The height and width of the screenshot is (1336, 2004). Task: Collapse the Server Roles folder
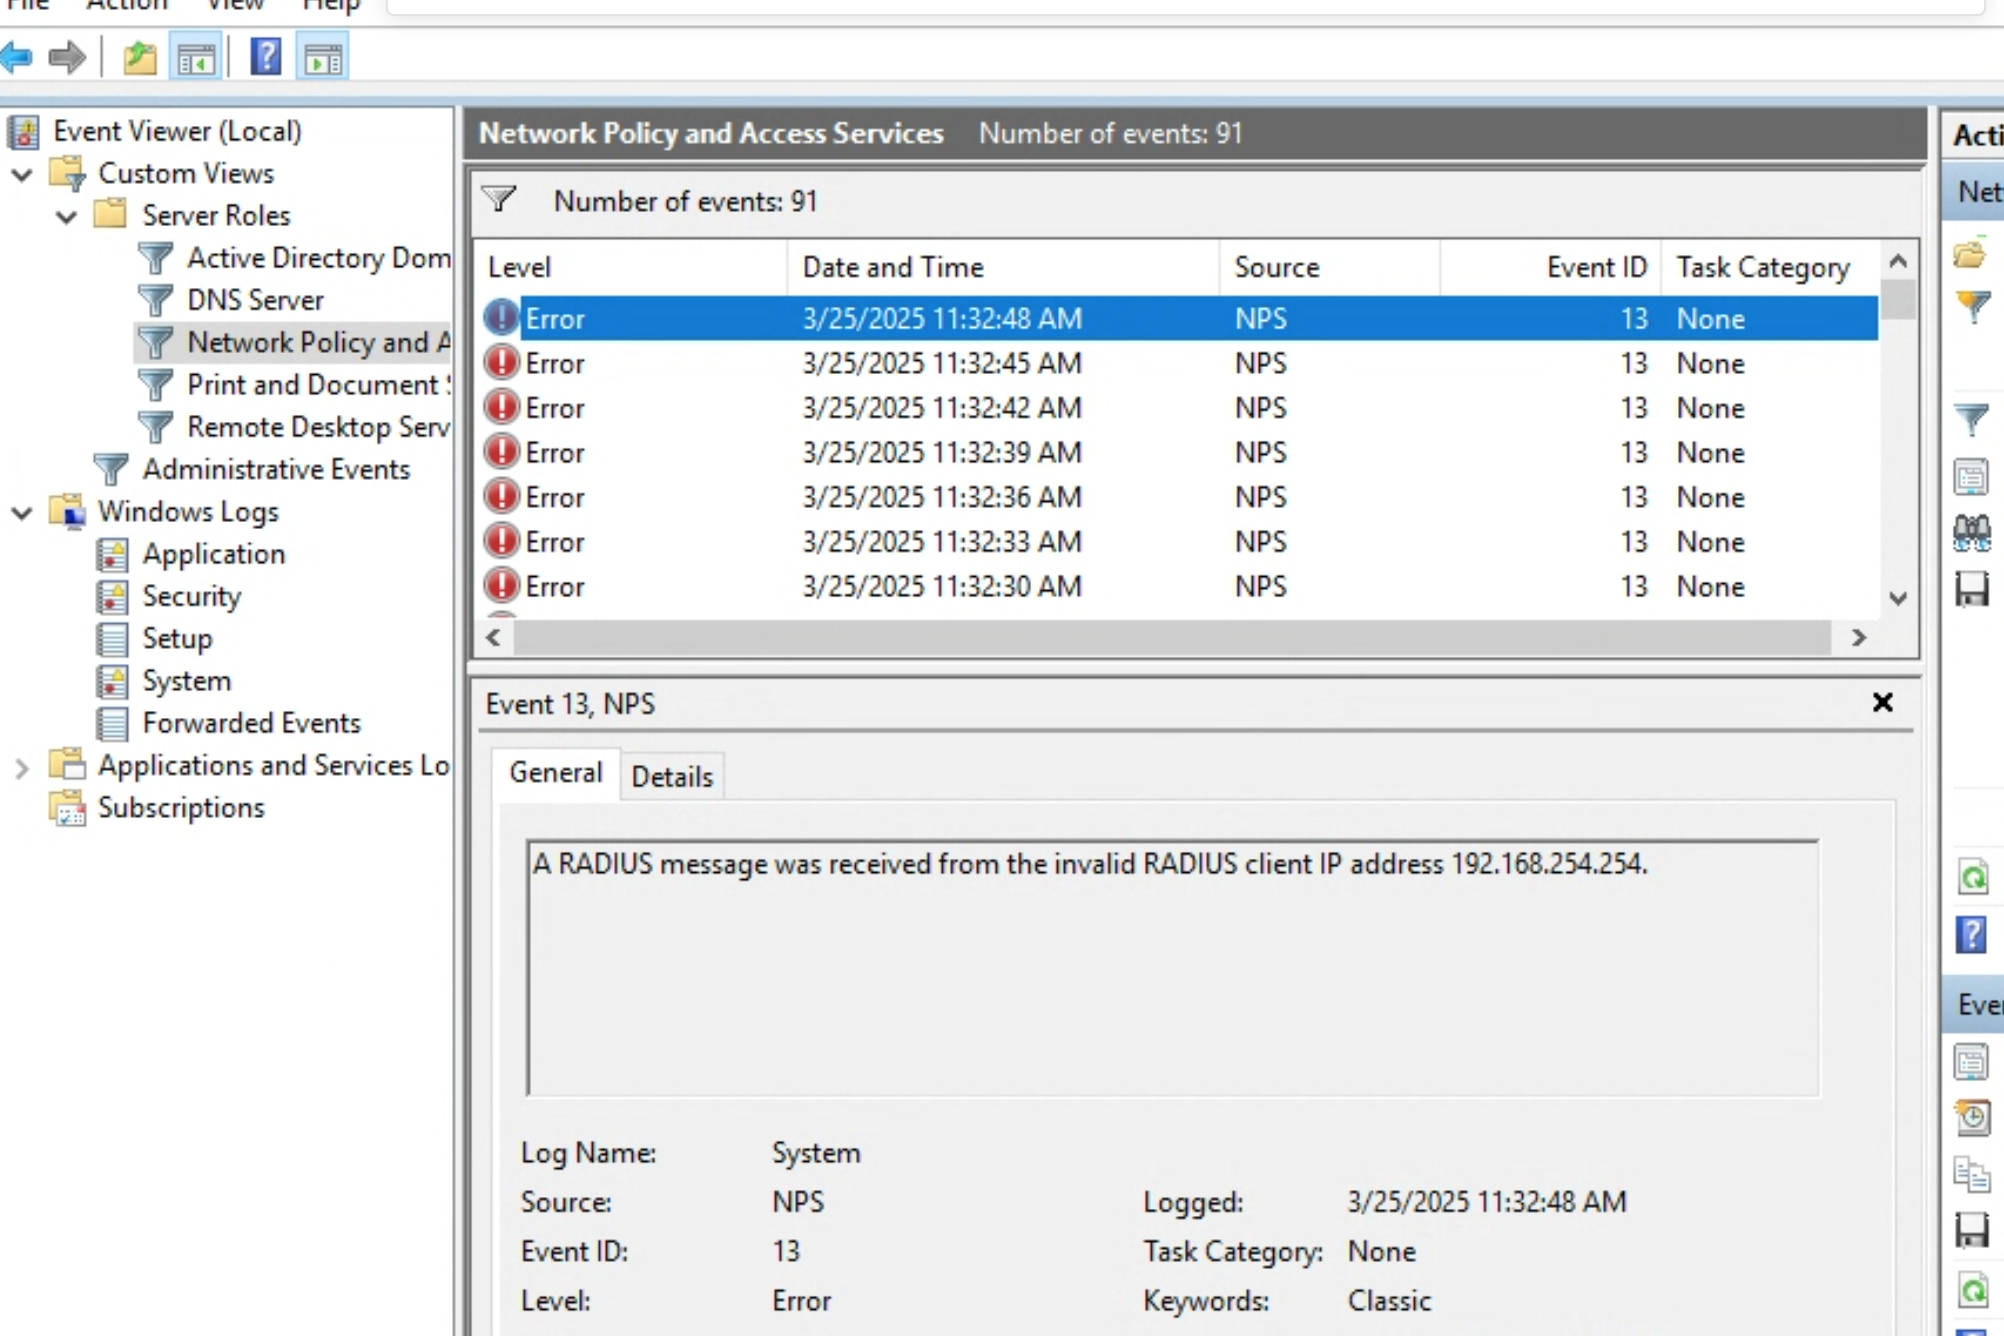66,216
